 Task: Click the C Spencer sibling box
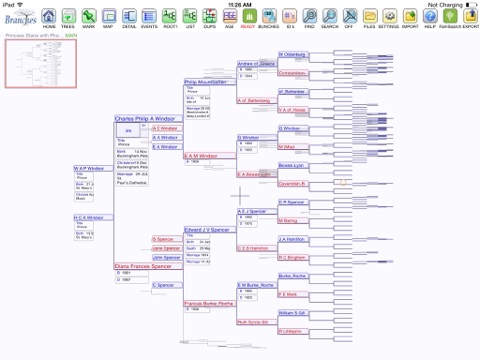click(x=167, y=285)
